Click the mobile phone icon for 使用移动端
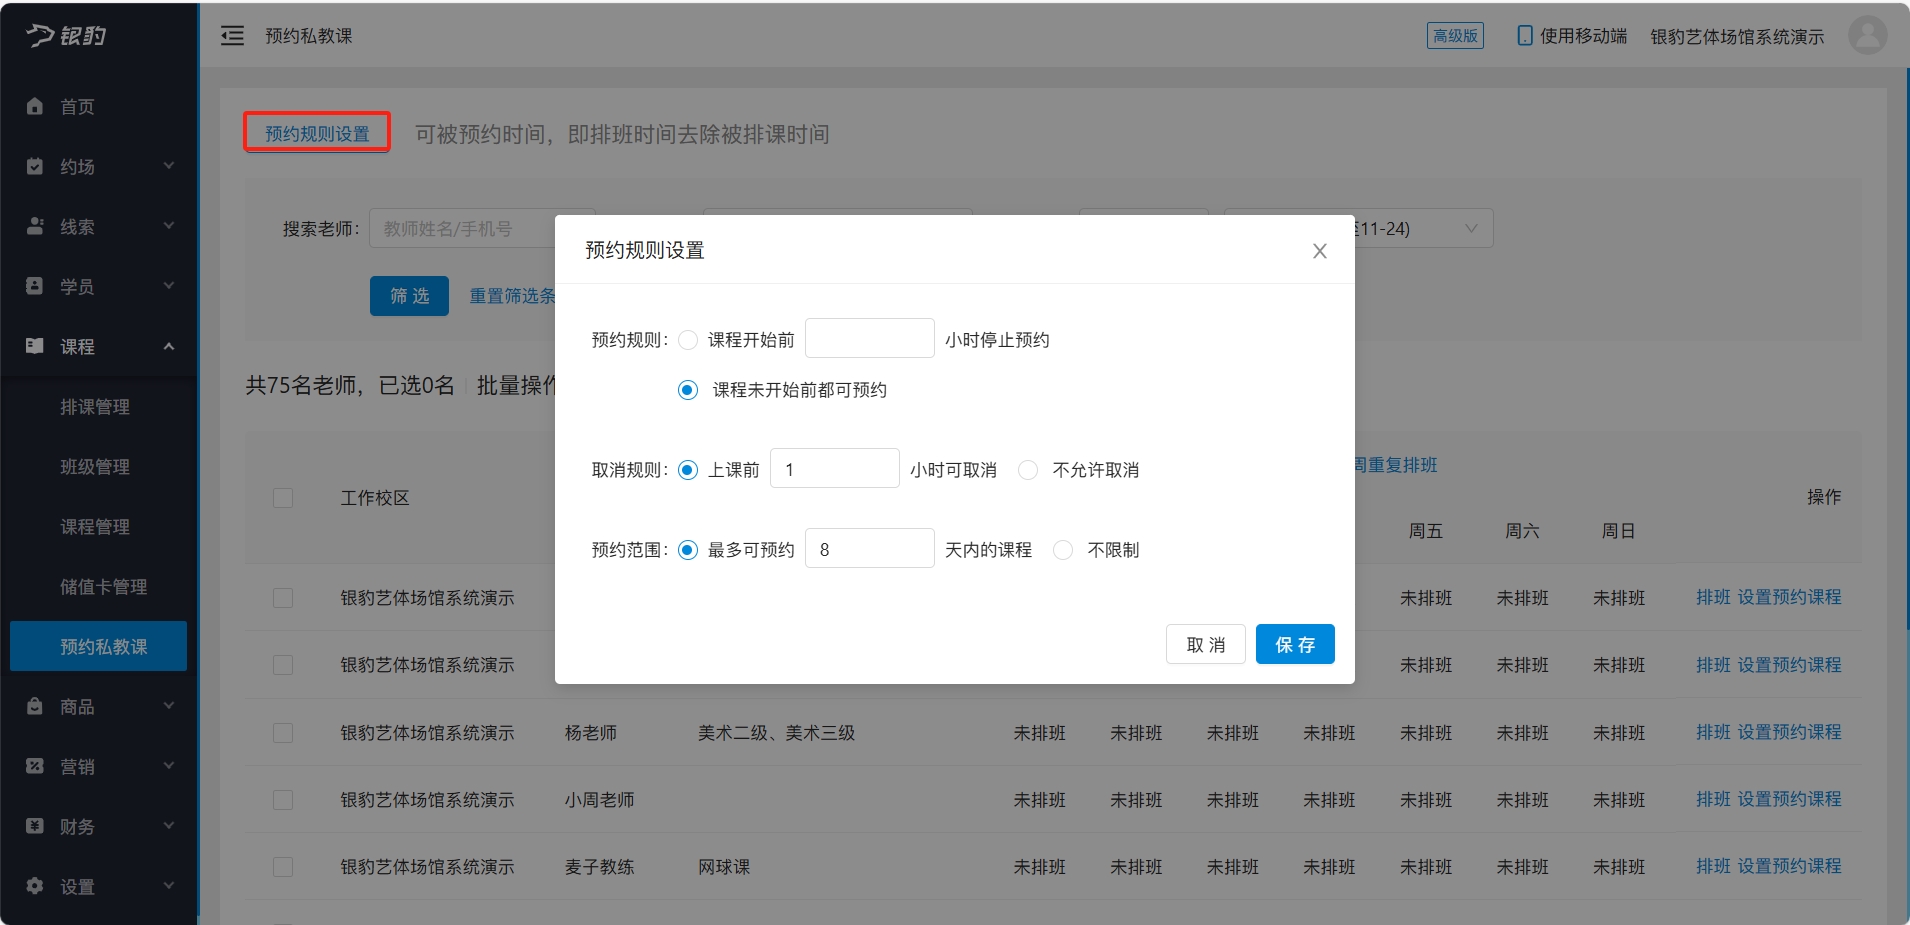 click(1524, 36)
